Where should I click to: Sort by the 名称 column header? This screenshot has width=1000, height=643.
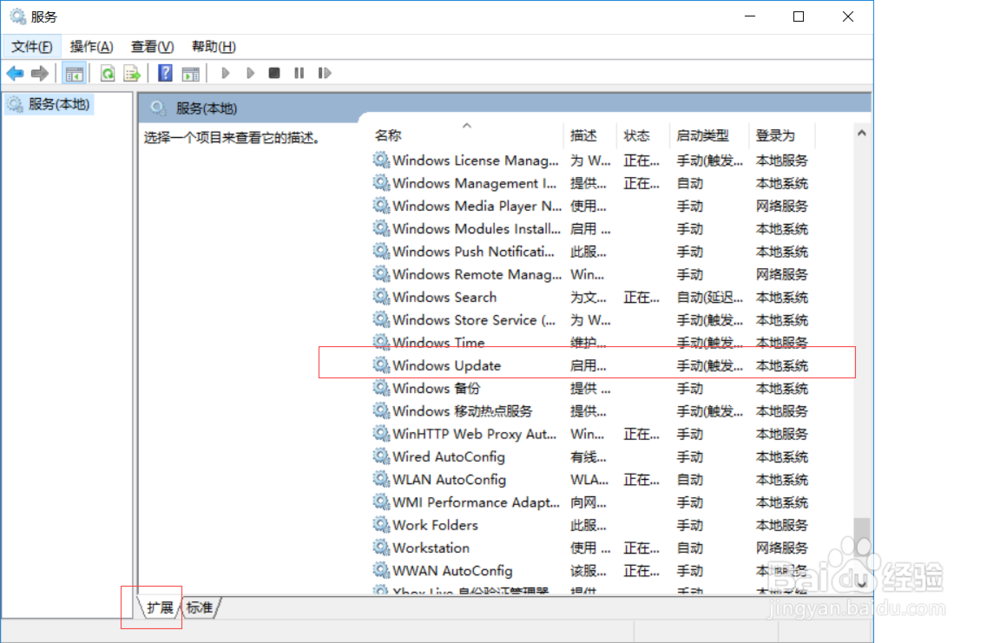click(x=468, y=135)
